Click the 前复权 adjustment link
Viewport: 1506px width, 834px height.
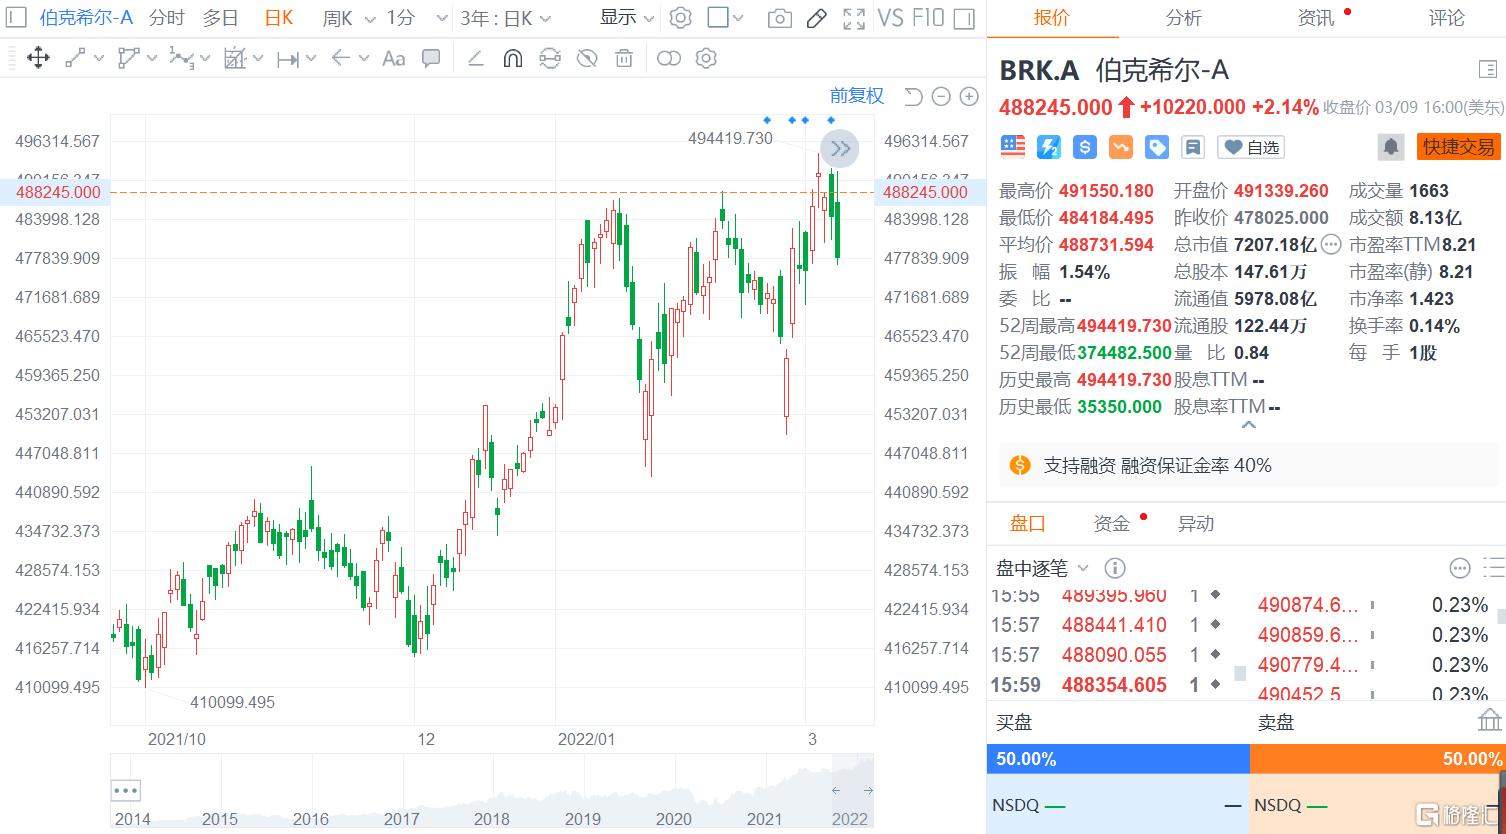tap(856, 95)
